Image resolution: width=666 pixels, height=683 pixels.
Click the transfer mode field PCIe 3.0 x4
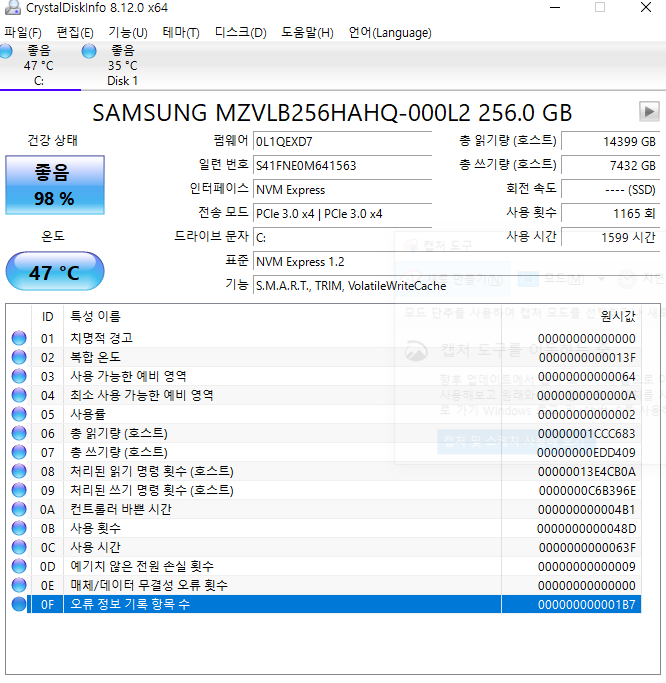(342, 214)
